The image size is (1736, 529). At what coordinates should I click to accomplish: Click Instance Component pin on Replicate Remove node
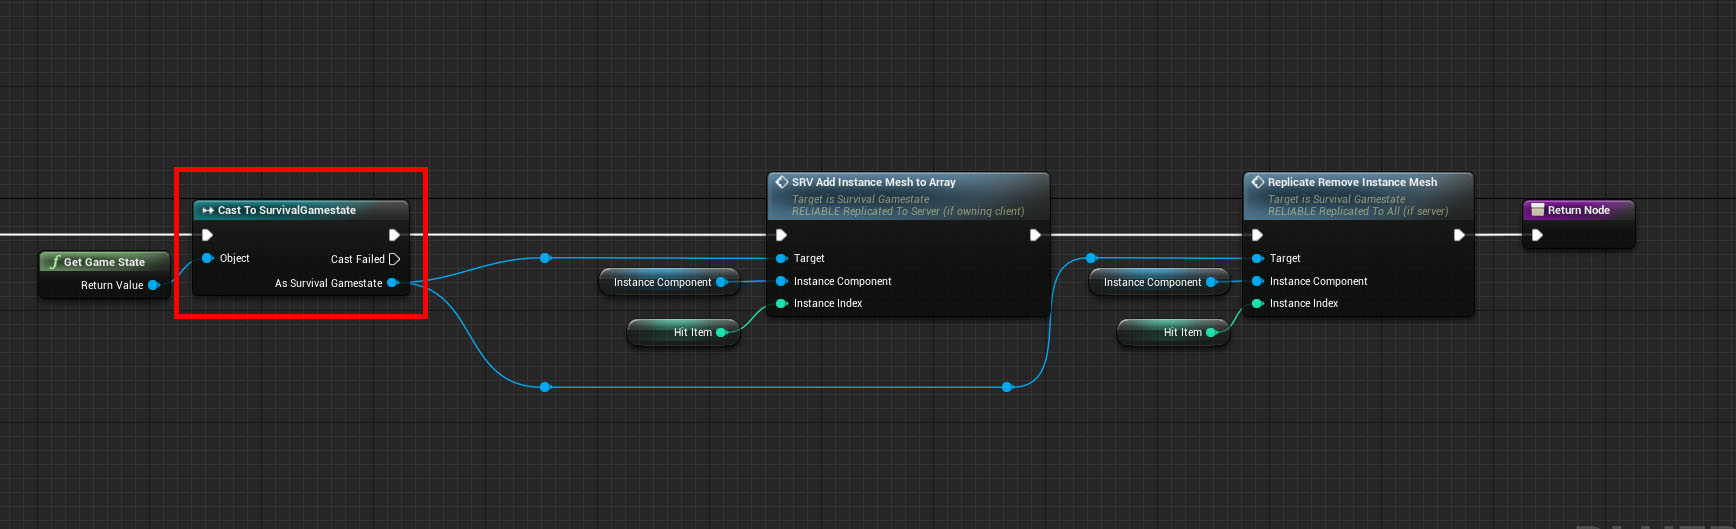click(1258, 281)
